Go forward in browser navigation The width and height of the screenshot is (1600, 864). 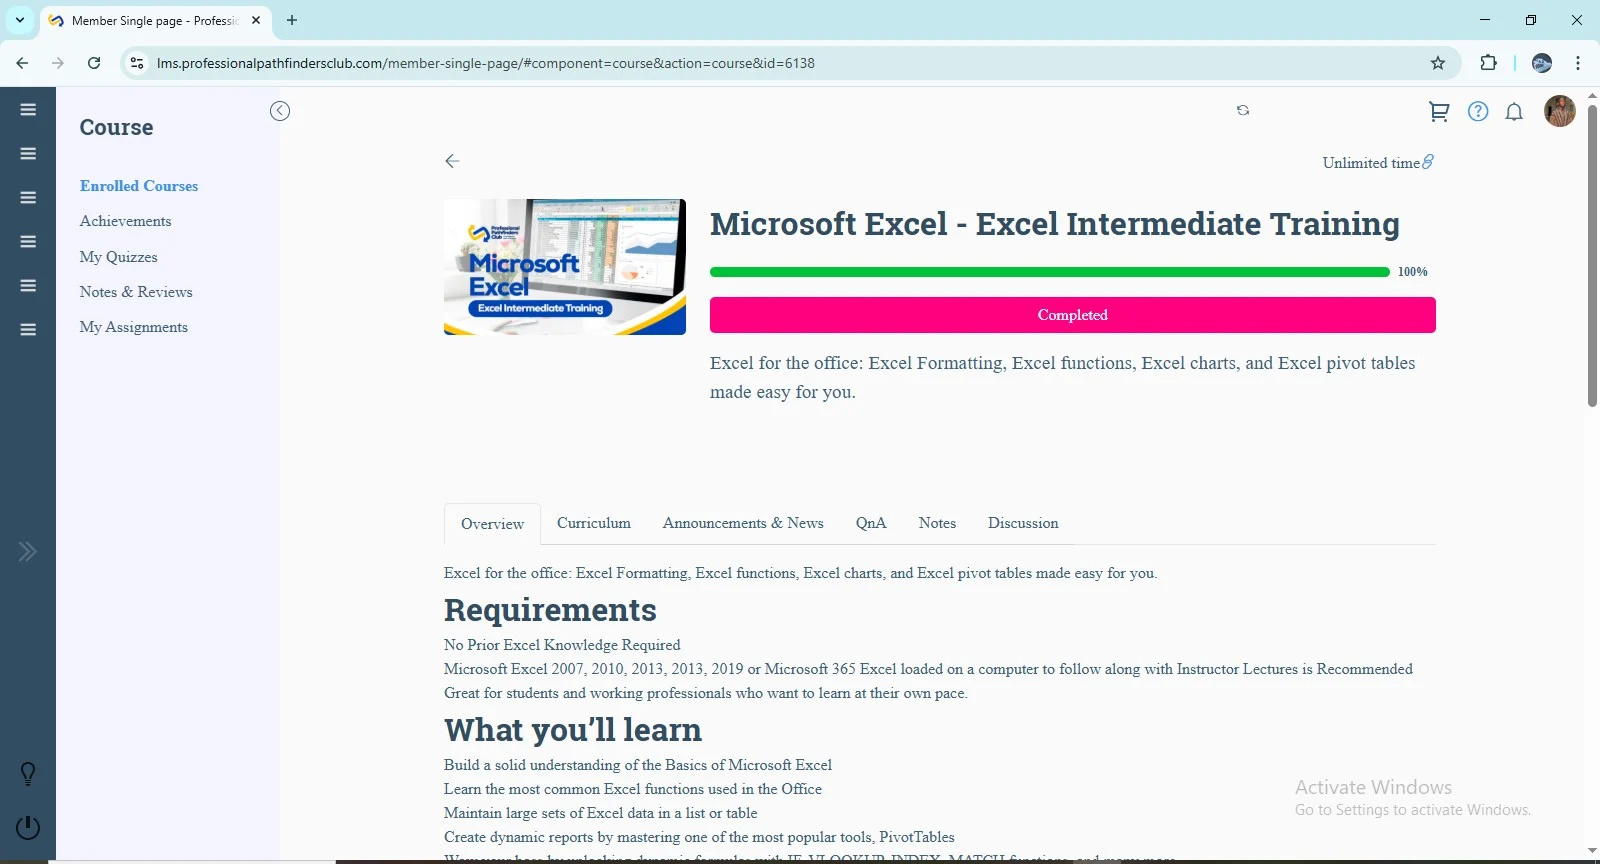(58, 63)
